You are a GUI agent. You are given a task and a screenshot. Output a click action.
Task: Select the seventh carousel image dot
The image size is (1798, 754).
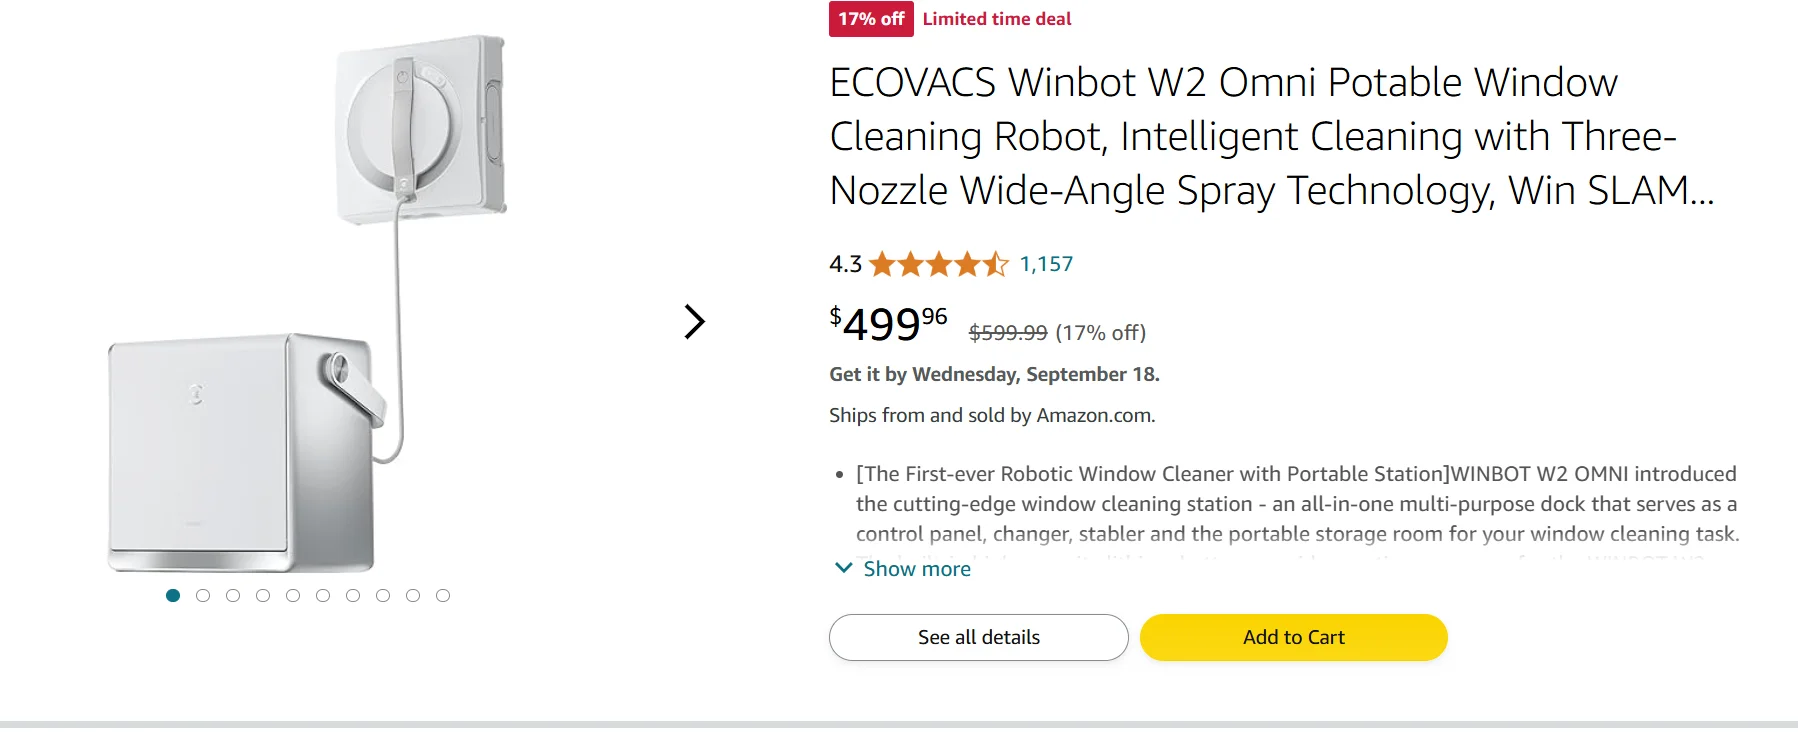[x=353, y=596]
